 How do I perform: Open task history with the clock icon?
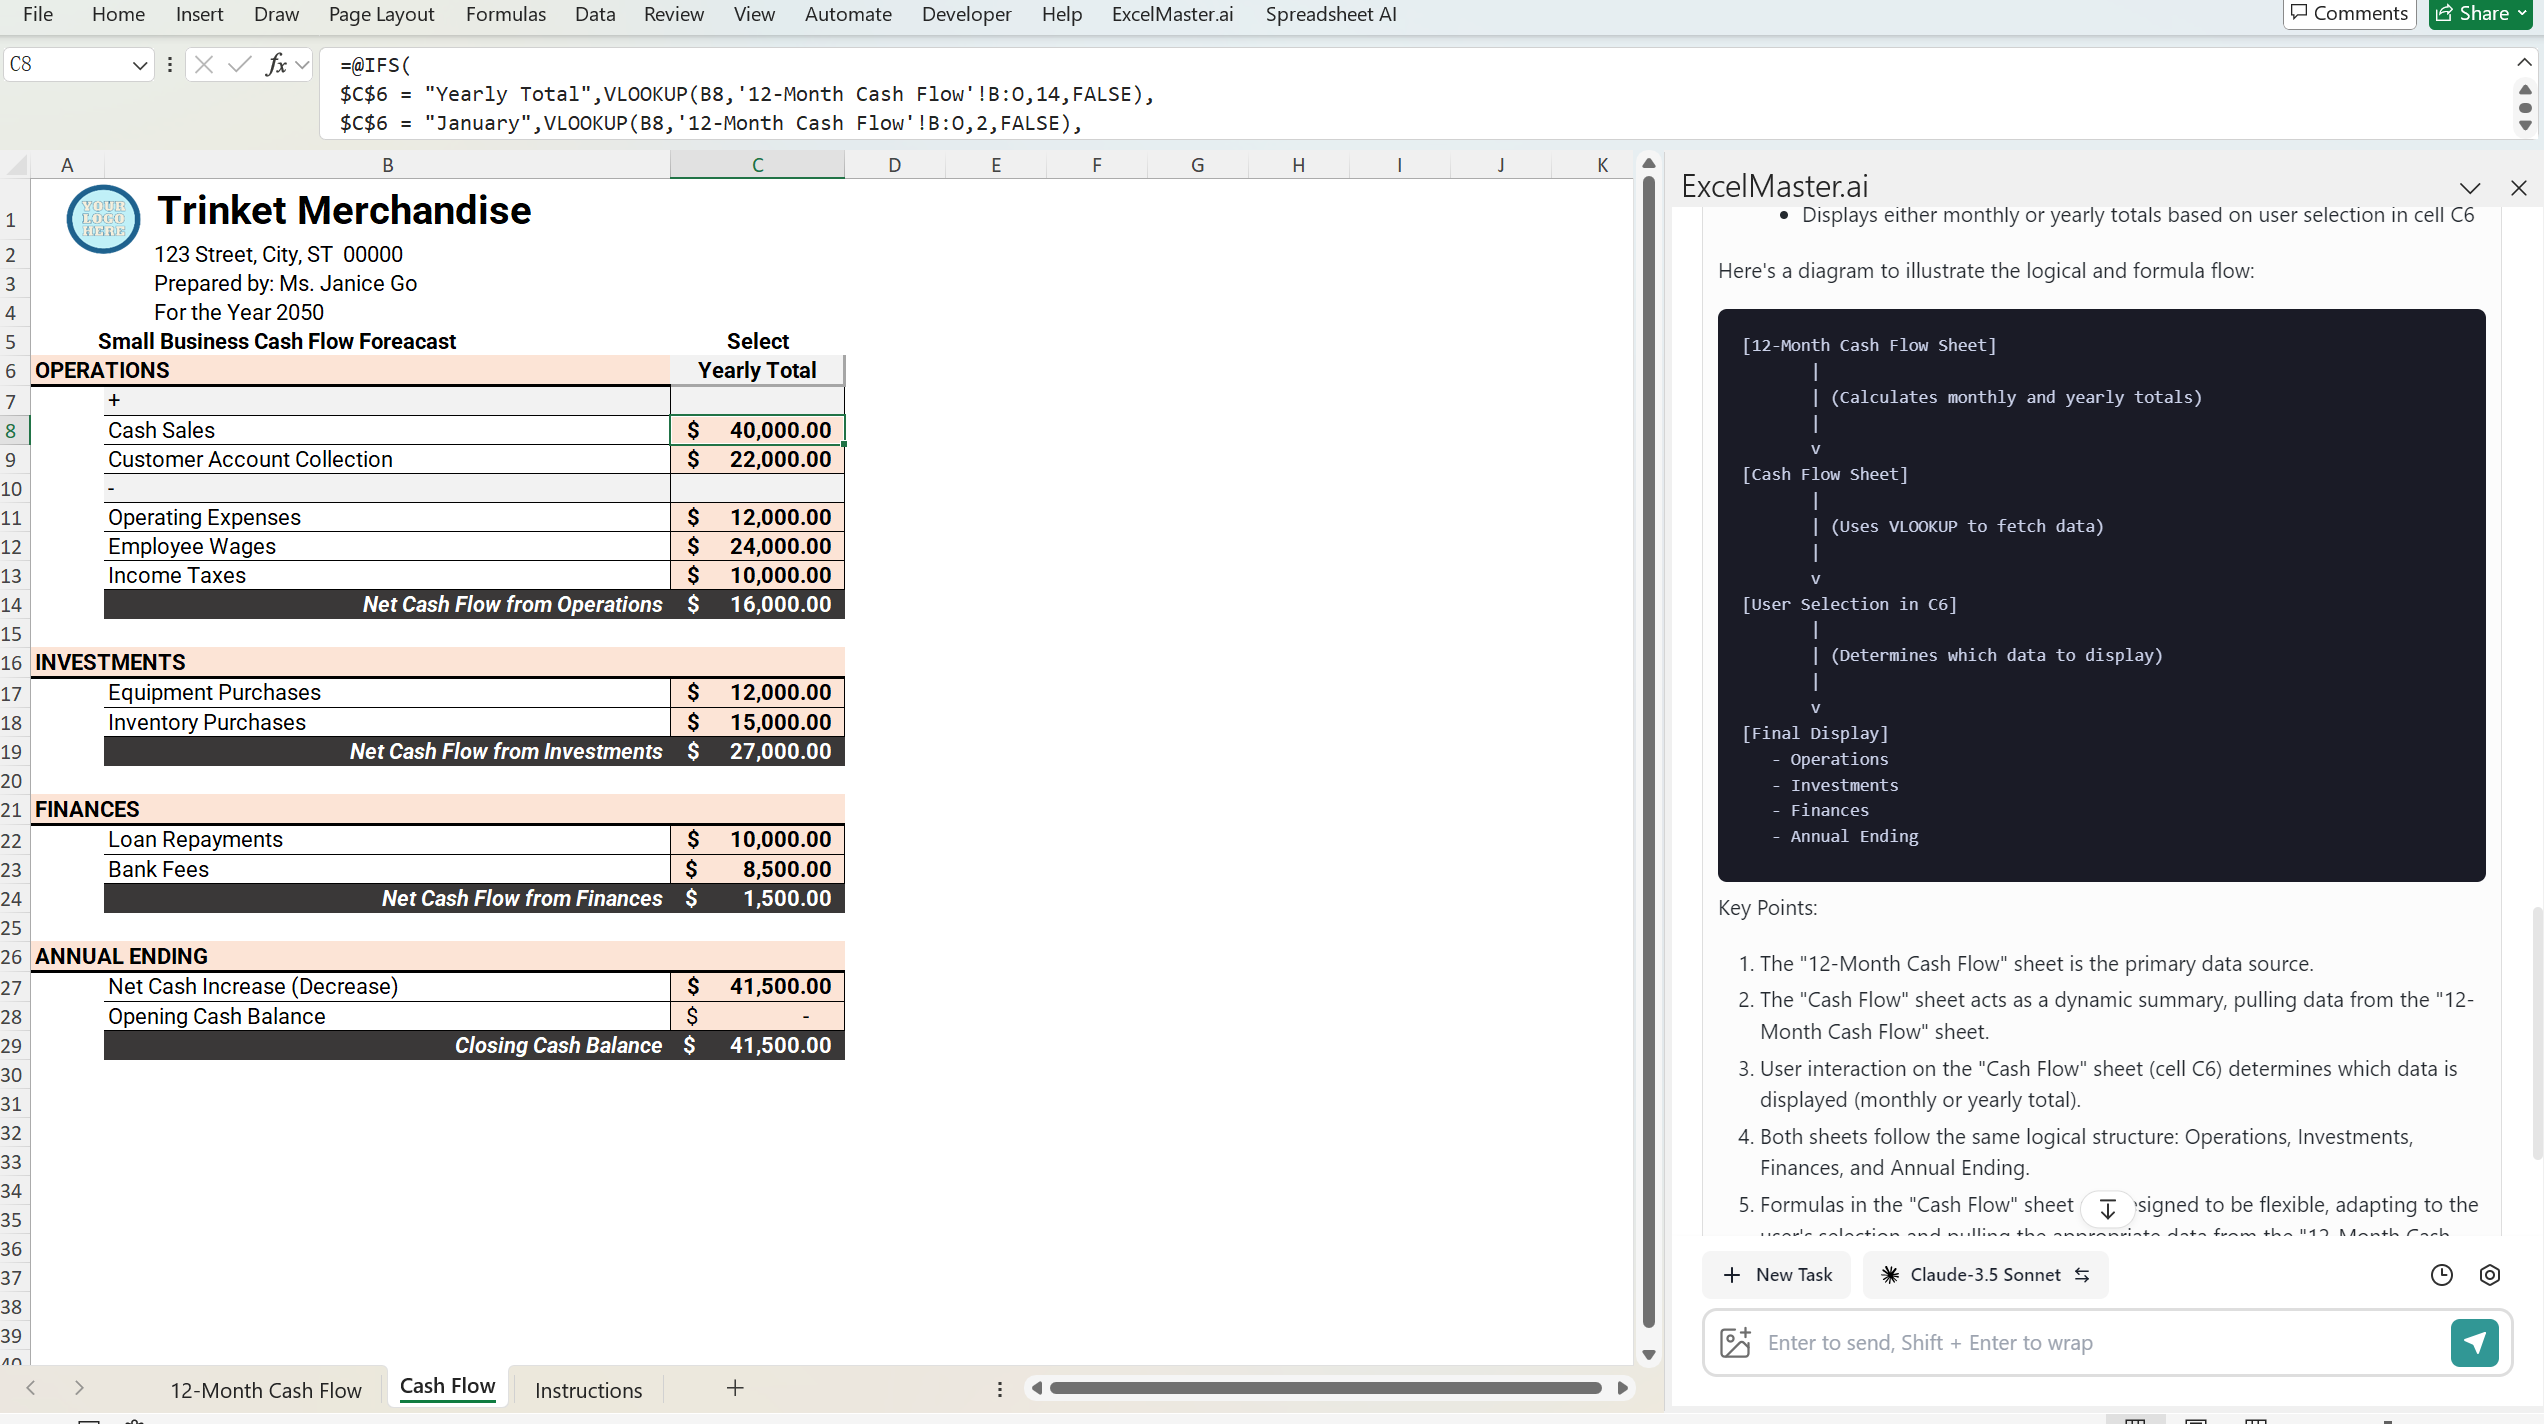click(x=2440, y=1275)
